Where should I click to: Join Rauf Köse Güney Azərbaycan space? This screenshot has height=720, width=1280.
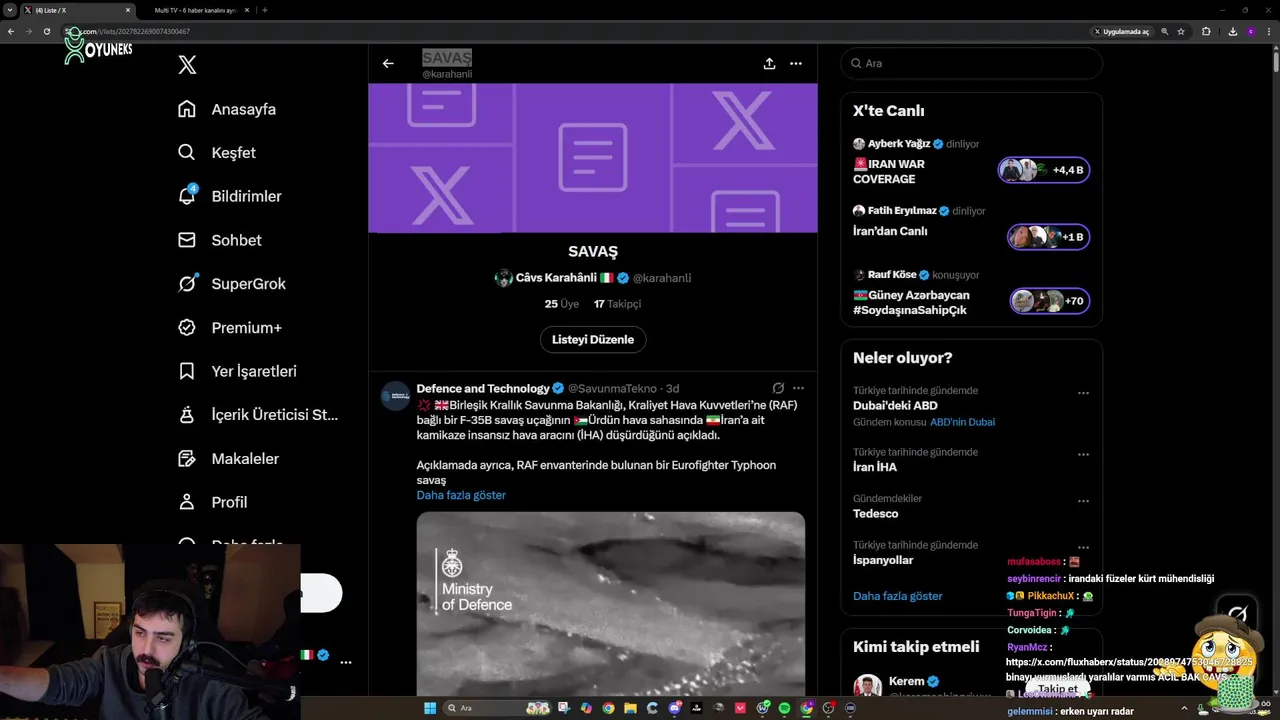[x=1050, y=301]
